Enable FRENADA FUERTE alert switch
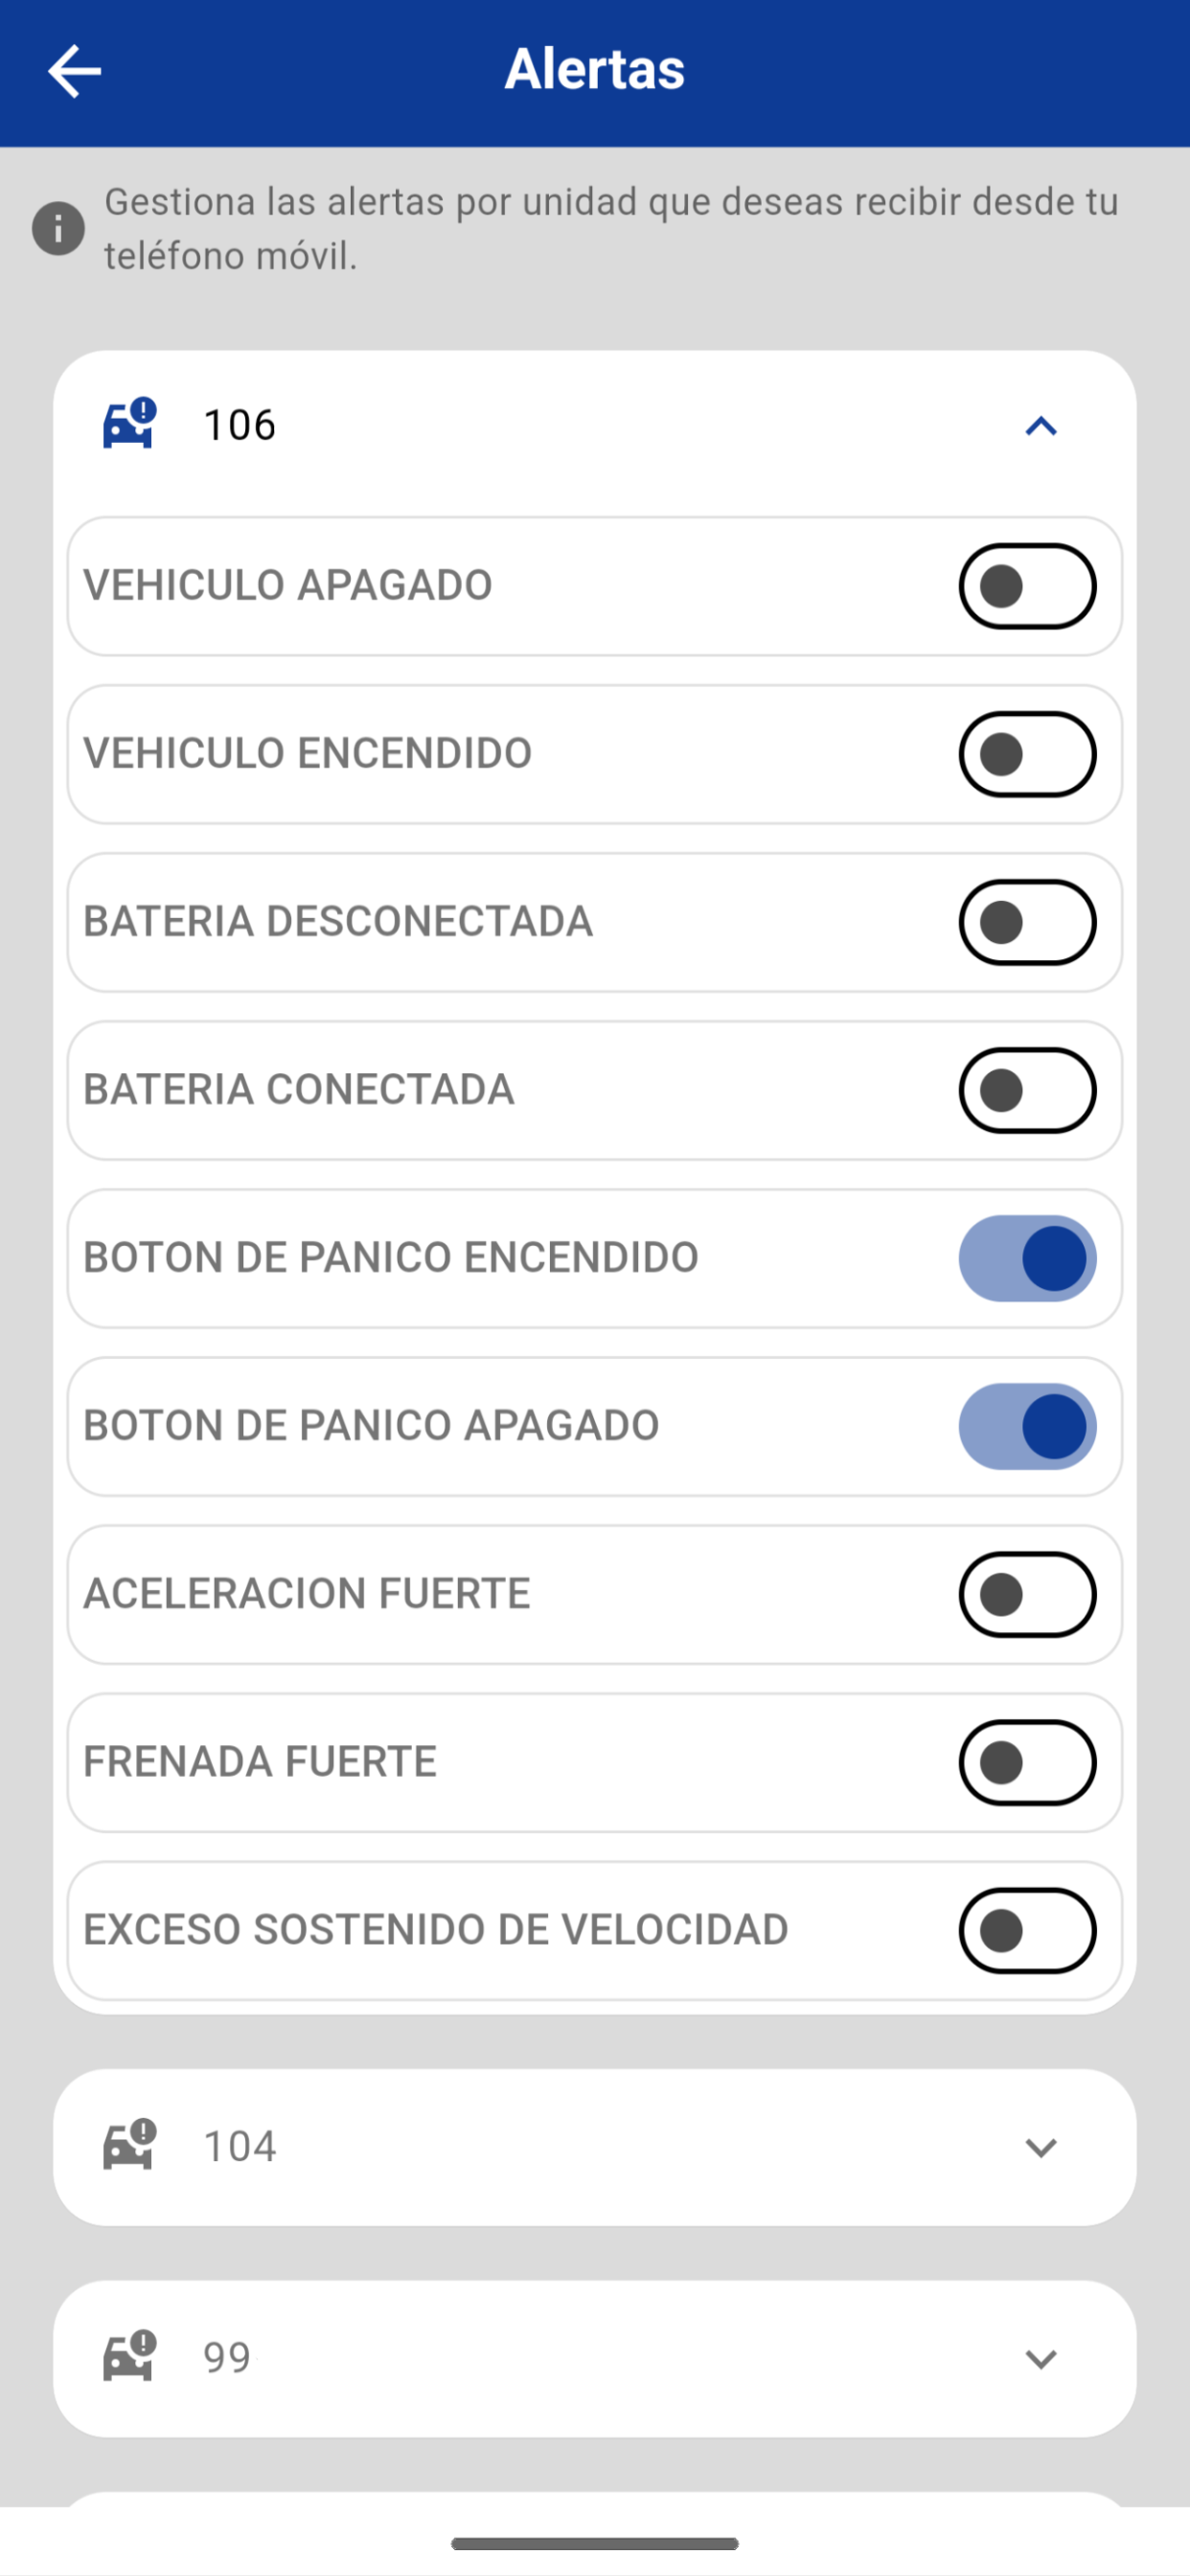Image resolution: width=1190 pixels, height=2576 pixels. (x=1027, y=1762)
